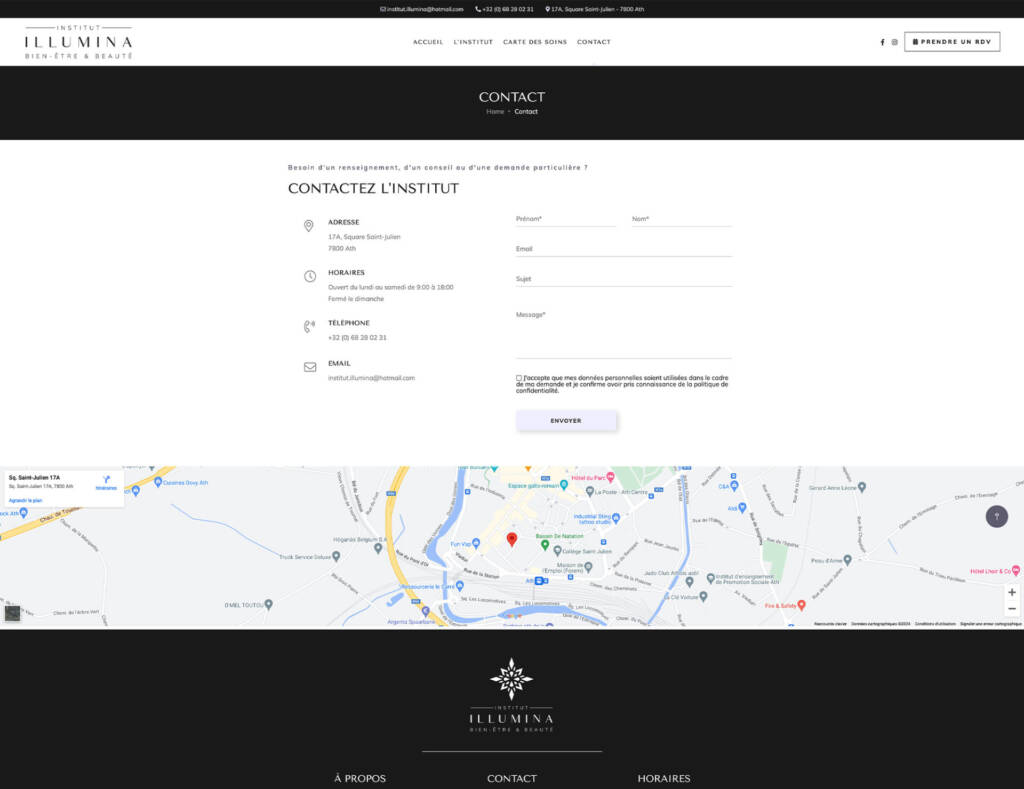The width and height of the screenshot is (1024, 789).
Task: Click into the Message text area
Action: [623, 333]
